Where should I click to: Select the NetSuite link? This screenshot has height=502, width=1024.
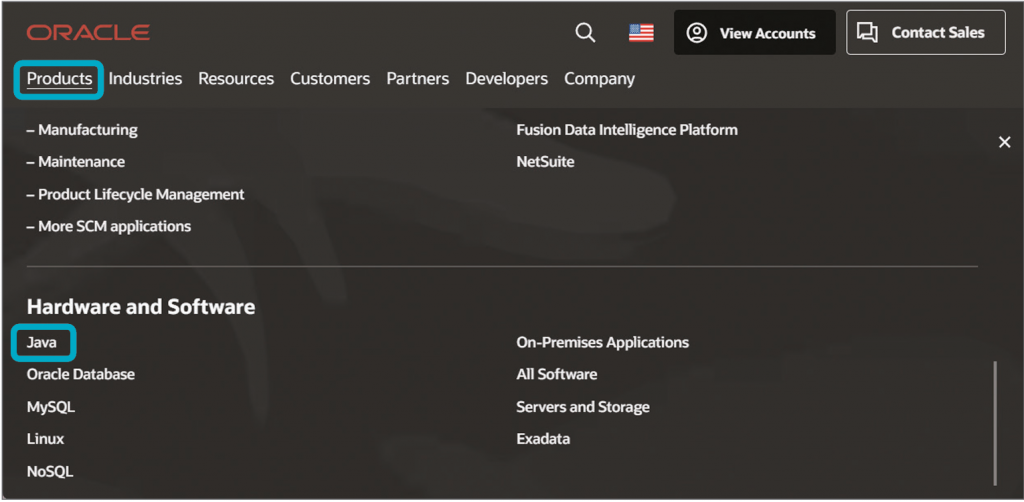coord(545,162)
